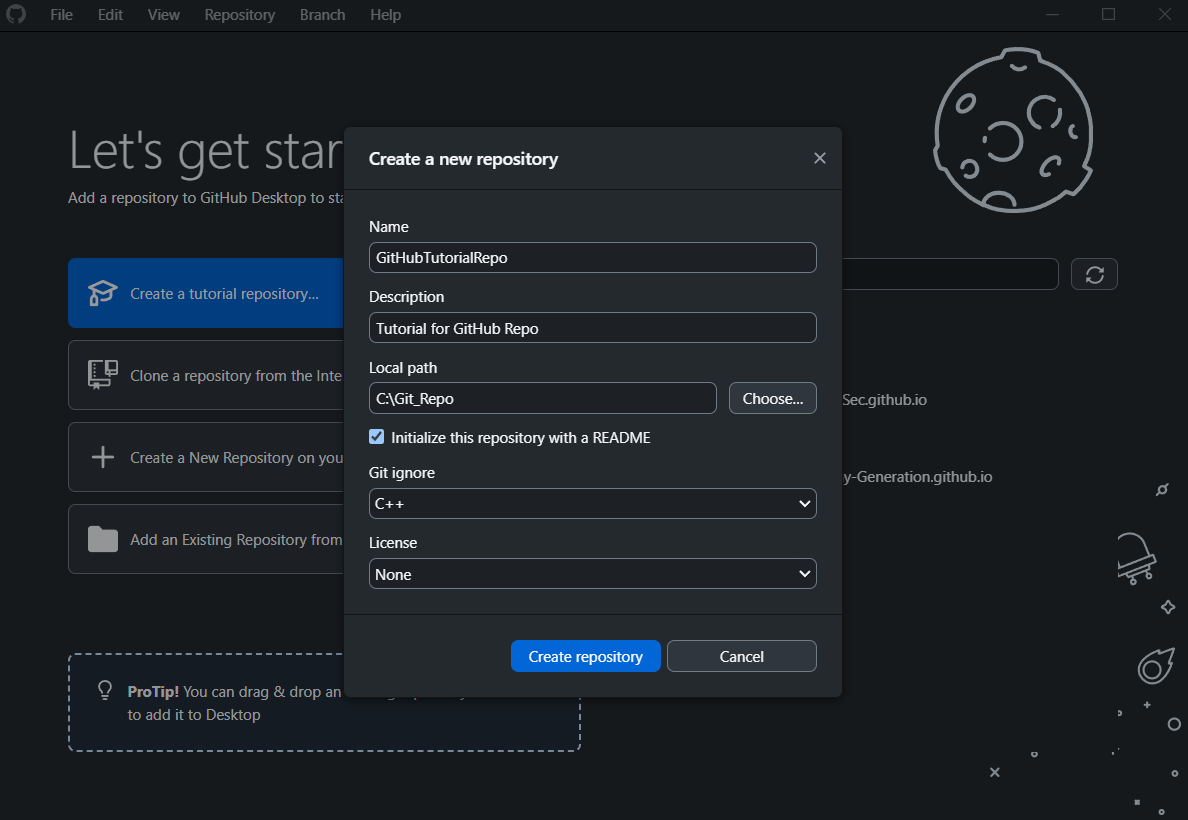Open the File menu
Viewport: 1188px width, 820px height.
coord(61,14)
